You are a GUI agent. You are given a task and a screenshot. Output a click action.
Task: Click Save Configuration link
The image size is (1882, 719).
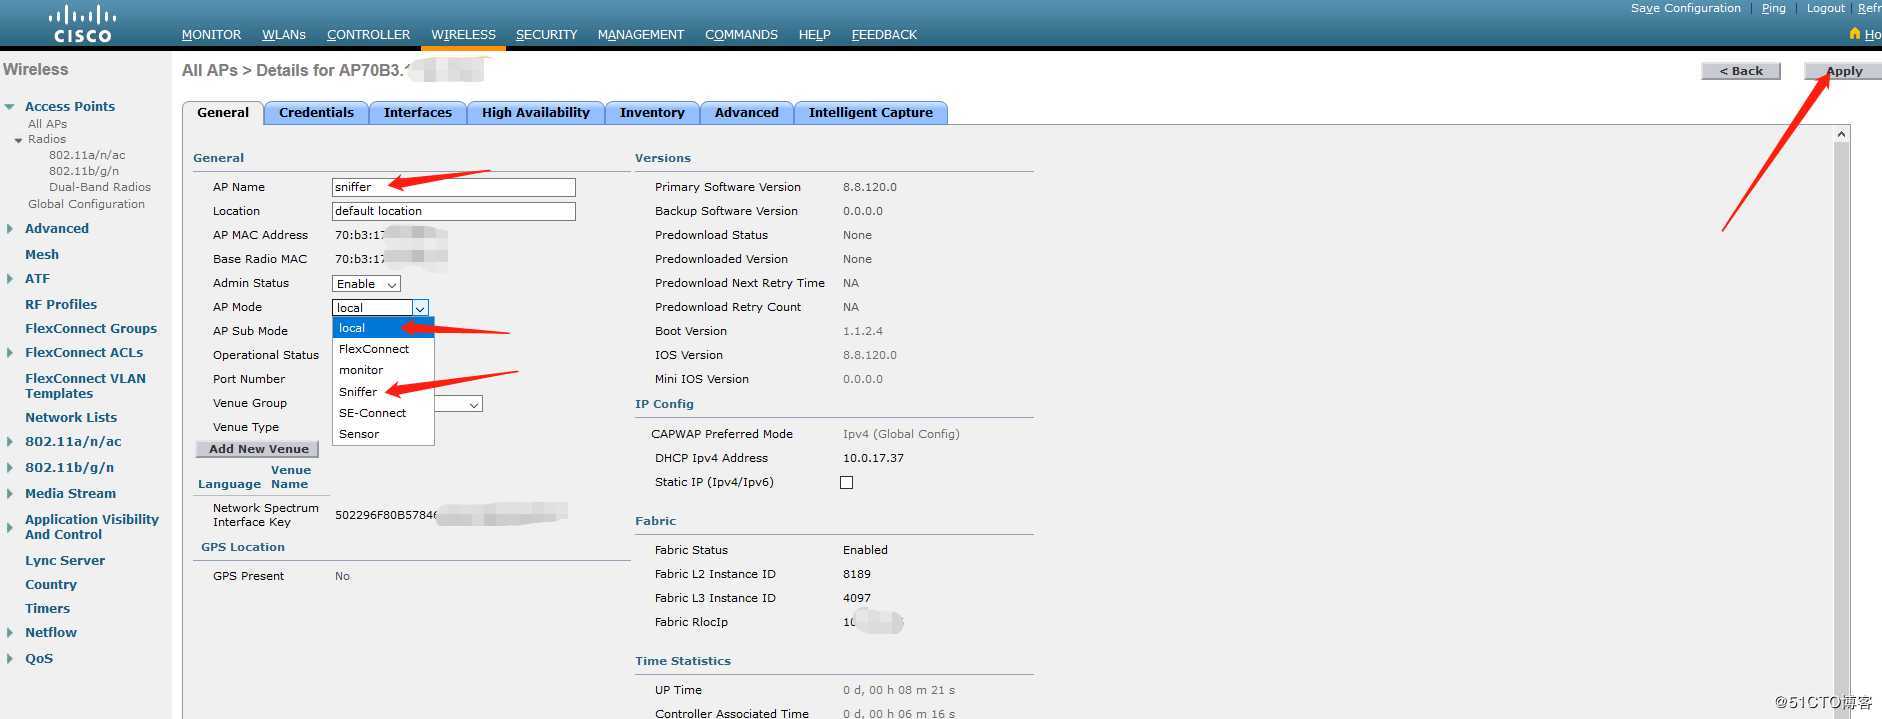(x=1685, y=8)
